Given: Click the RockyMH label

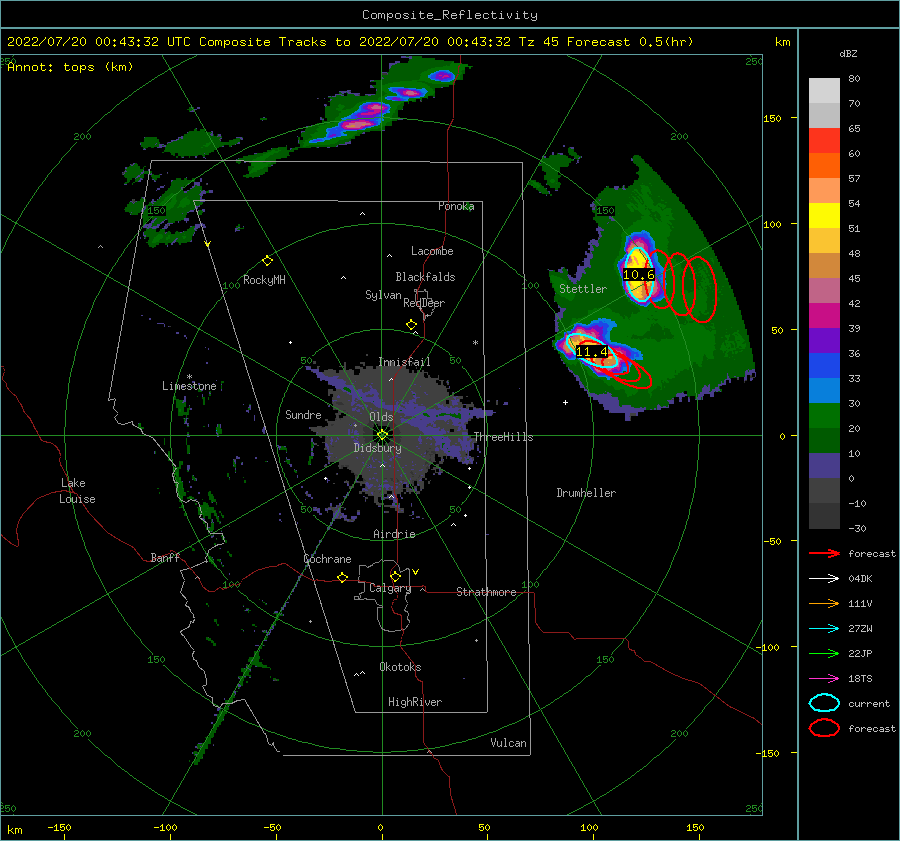Looking at the screenshot, I should pos(264,280).
